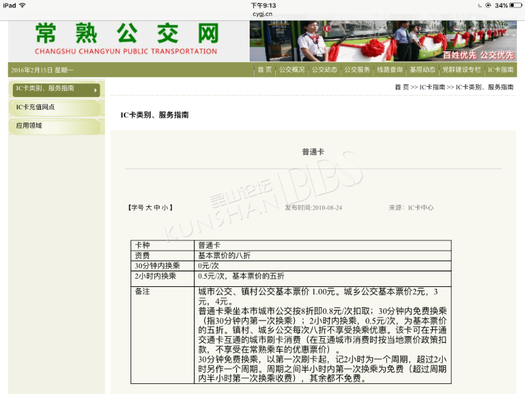Tap the cygj.cn address bar
The width and height of the screenshot is (525, 394).
pos(262,14)
